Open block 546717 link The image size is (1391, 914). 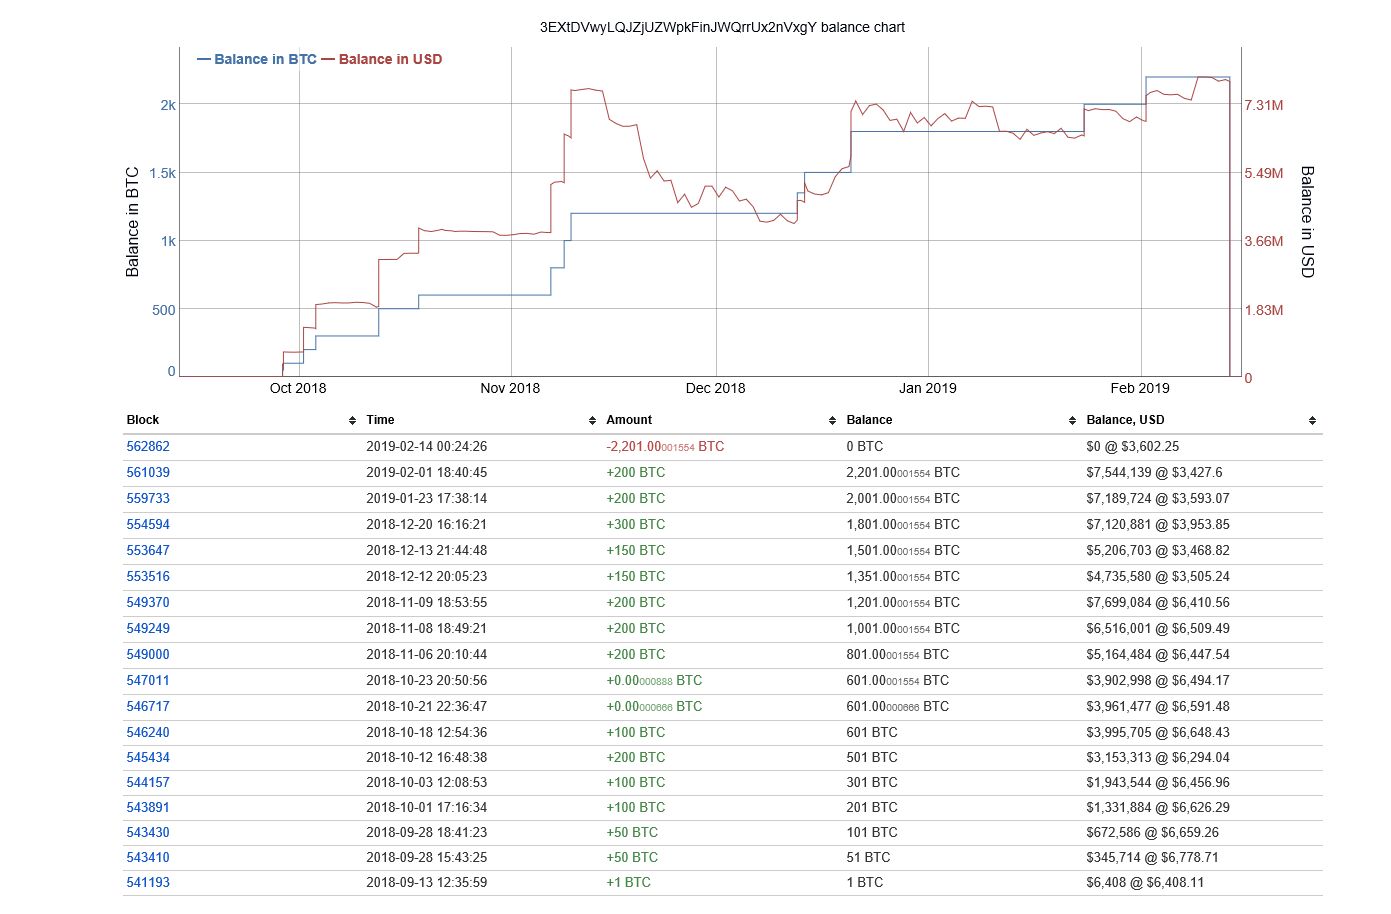[148, 706]
